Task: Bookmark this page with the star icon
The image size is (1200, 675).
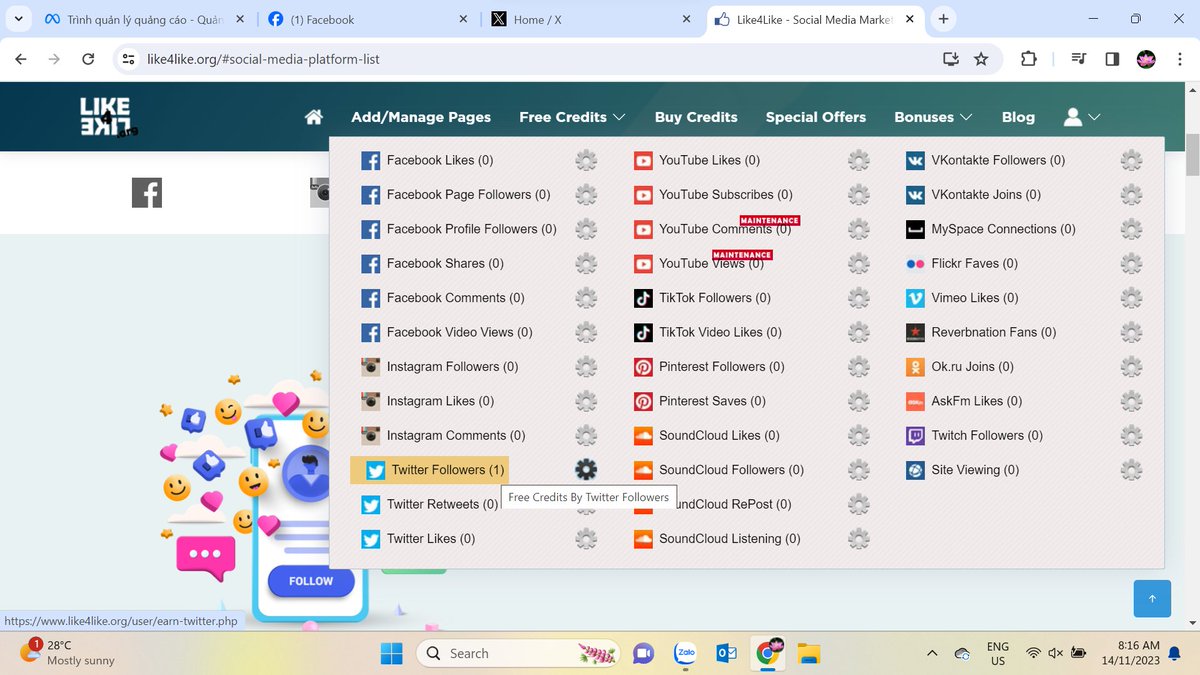Action: tap(981, 59)
